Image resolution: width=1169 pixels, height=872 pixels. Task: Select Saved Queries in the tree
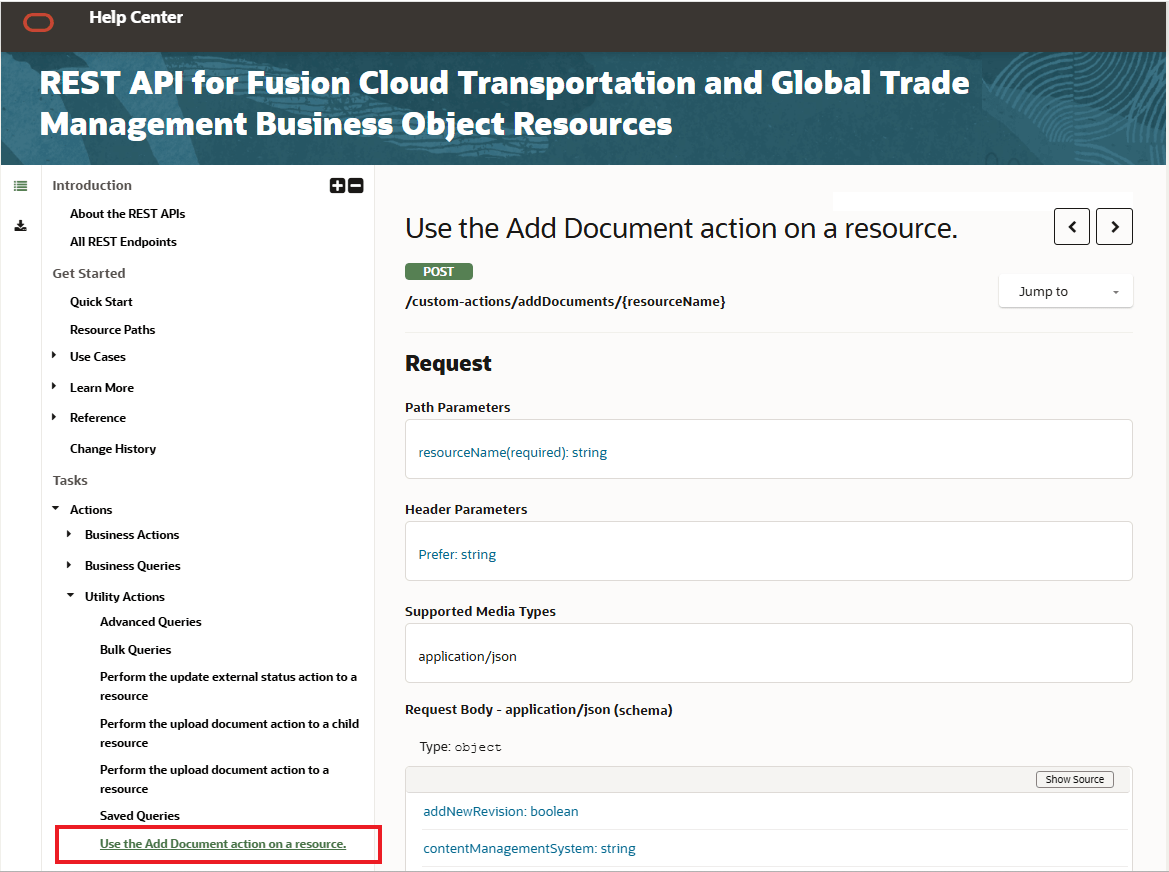[x=140, y=816]
